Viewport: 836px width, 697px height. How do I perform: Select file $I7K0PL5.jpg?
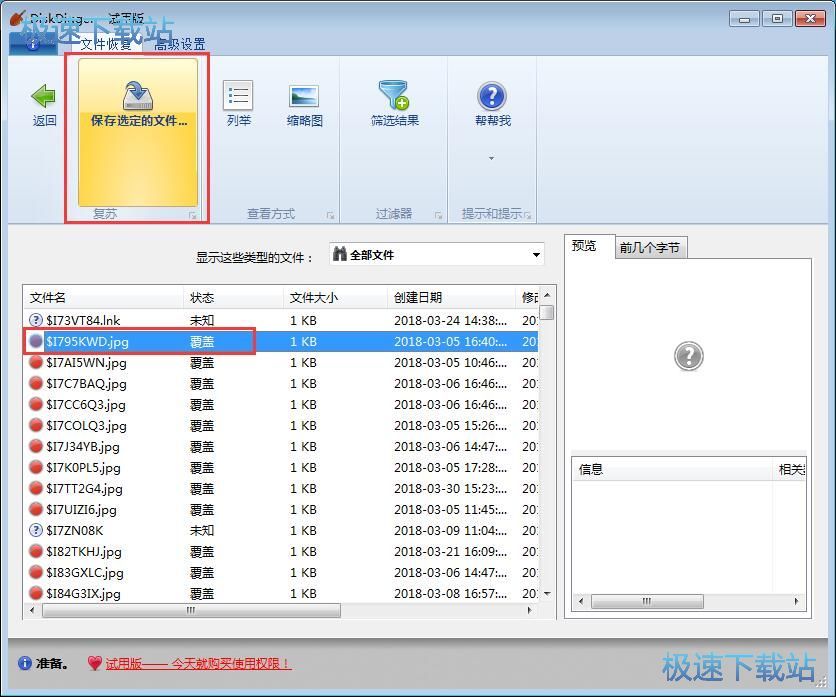click(x=83, y=468)
